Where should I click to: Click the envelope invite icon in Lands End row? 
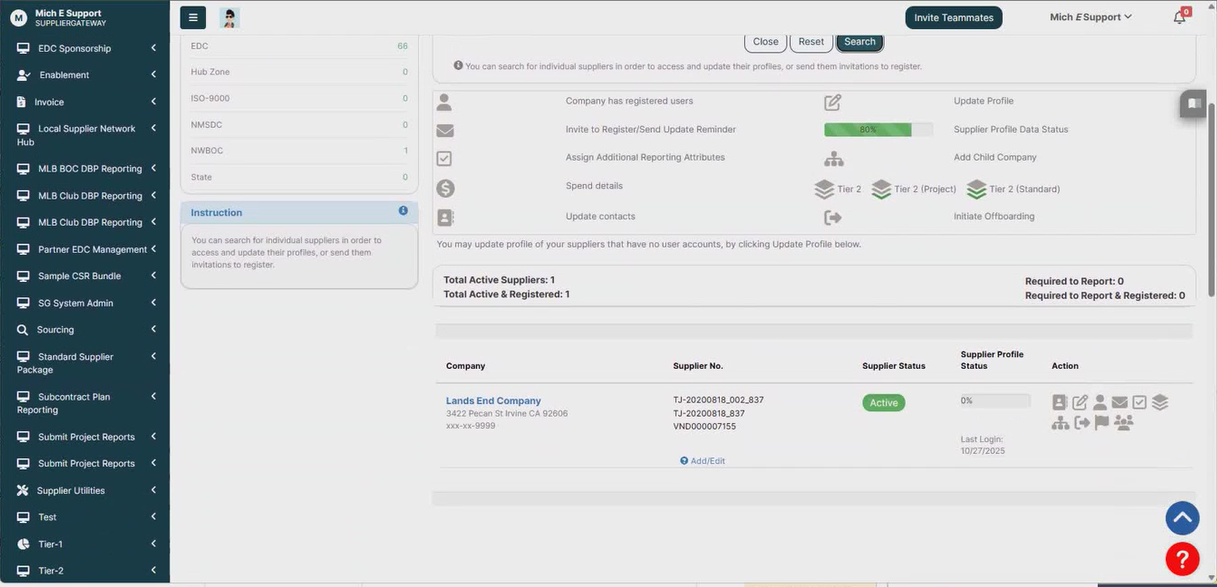(1120, 403)
